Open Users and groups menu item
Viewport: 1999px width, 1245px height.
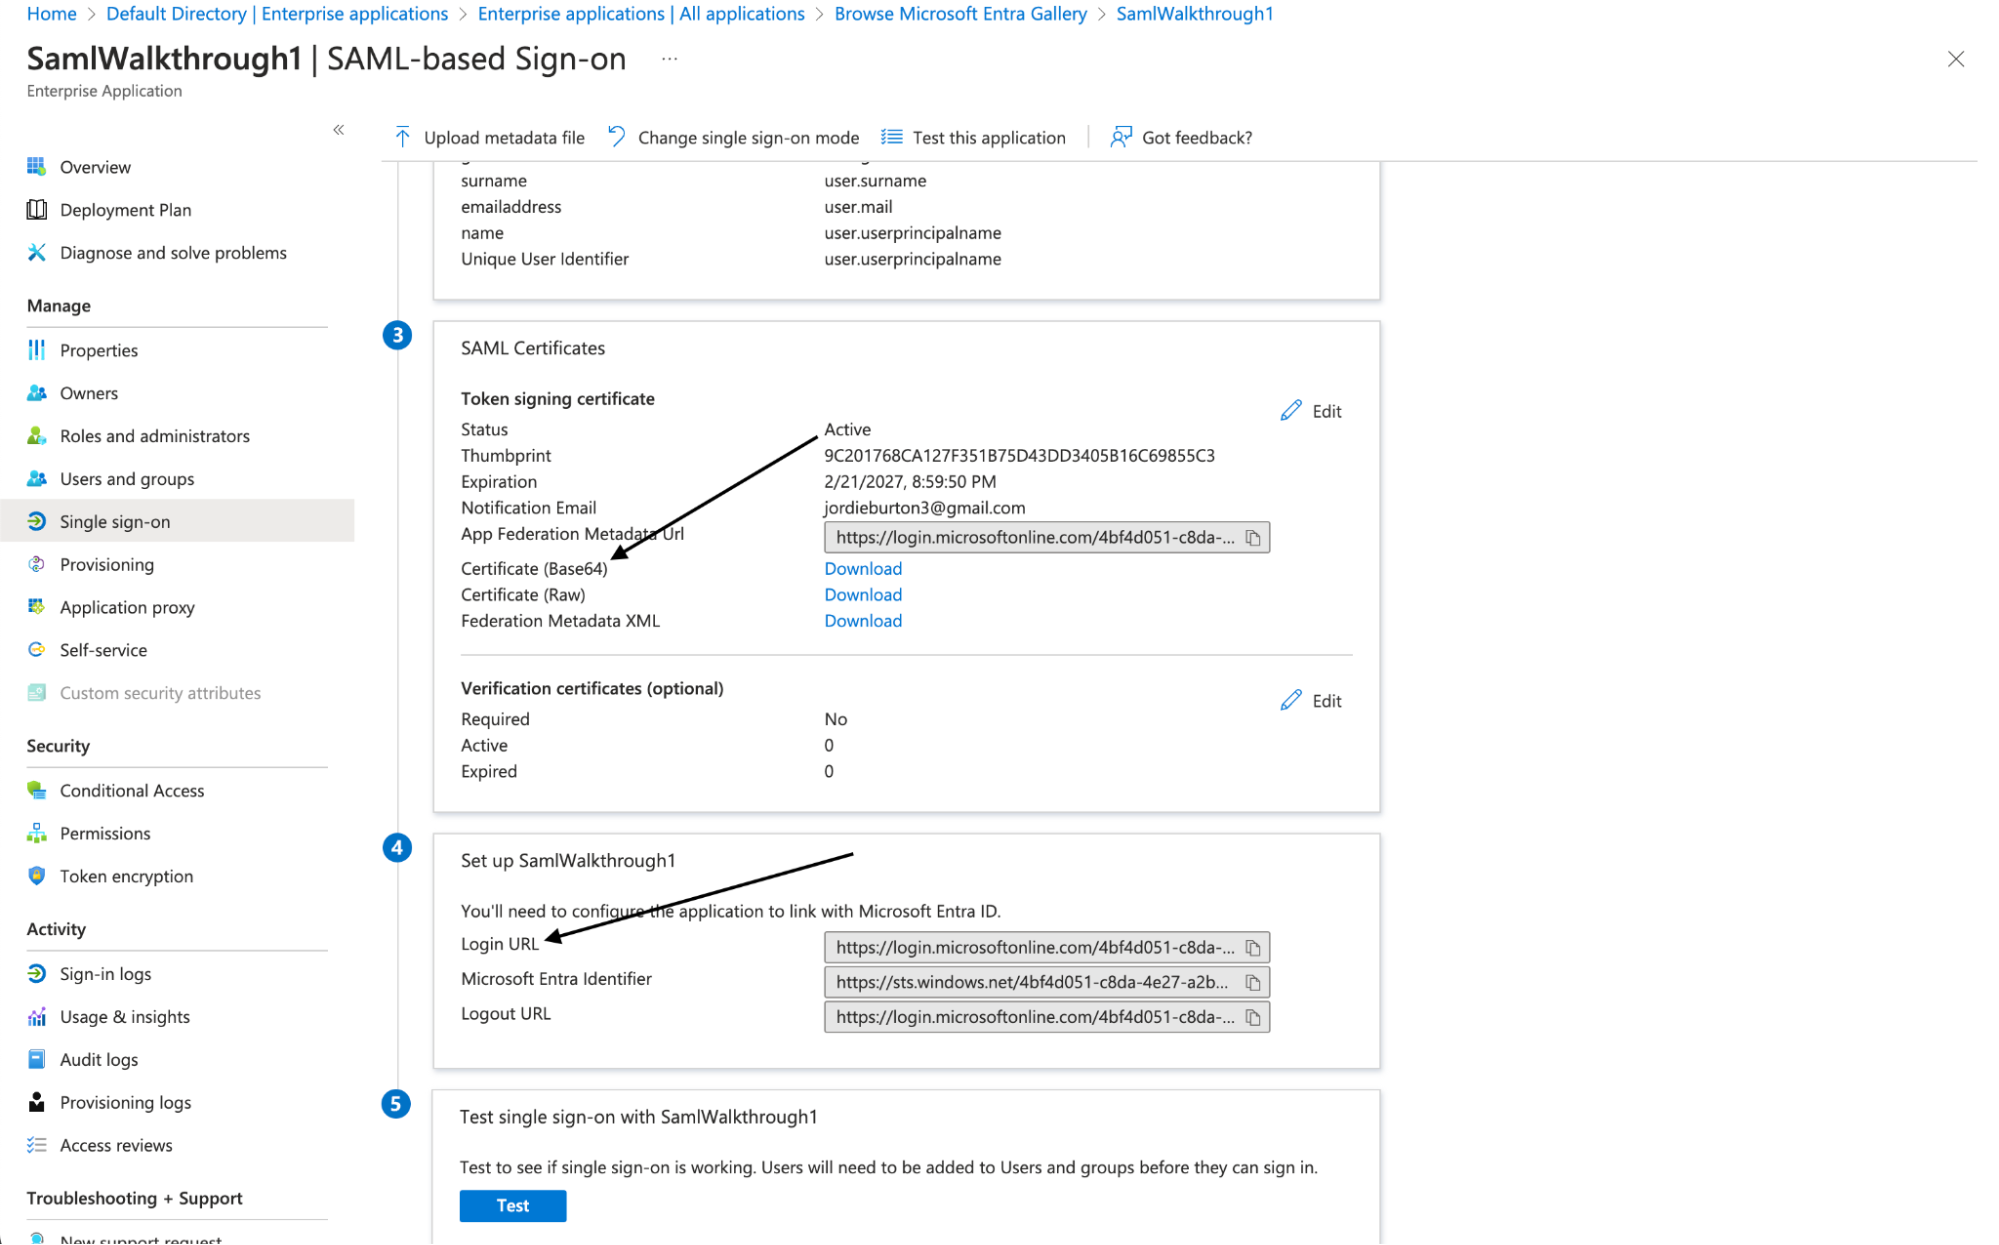tap(127, 479)
